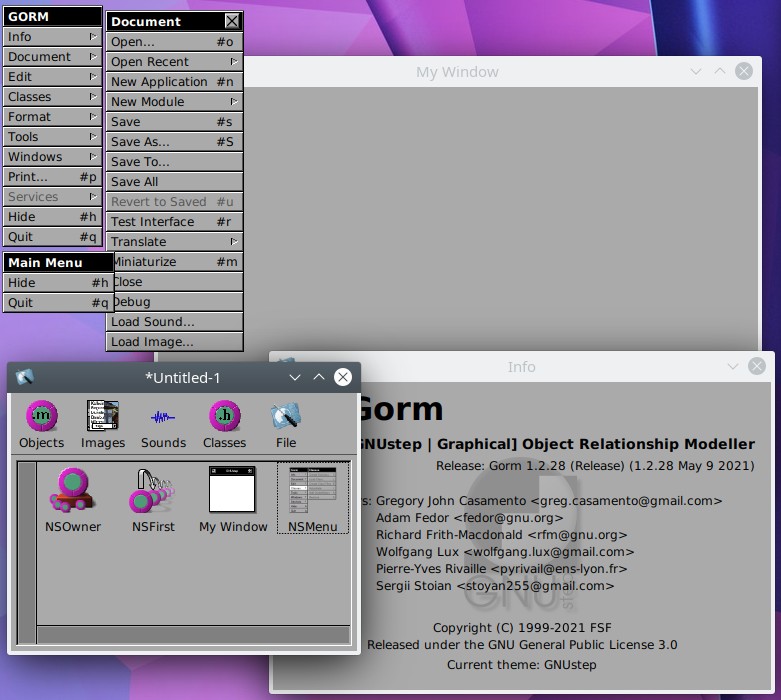The height and width of the screenshot is (700, 781).
Task: Select the NSMenu object
Action: click(x=313, y=498)
